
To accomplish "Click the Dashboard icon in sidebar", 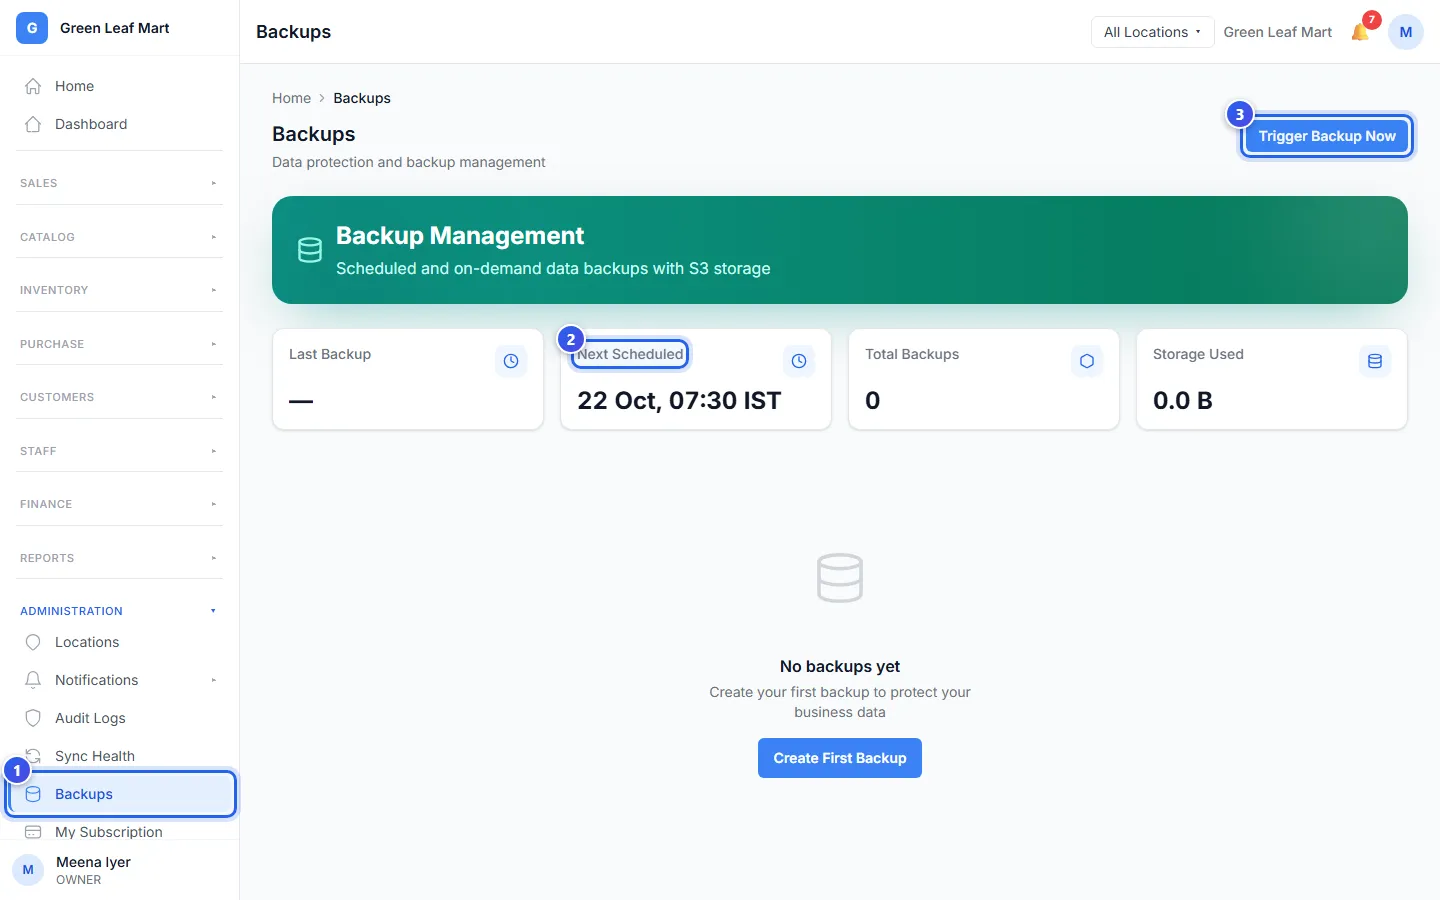I will 33,124.
